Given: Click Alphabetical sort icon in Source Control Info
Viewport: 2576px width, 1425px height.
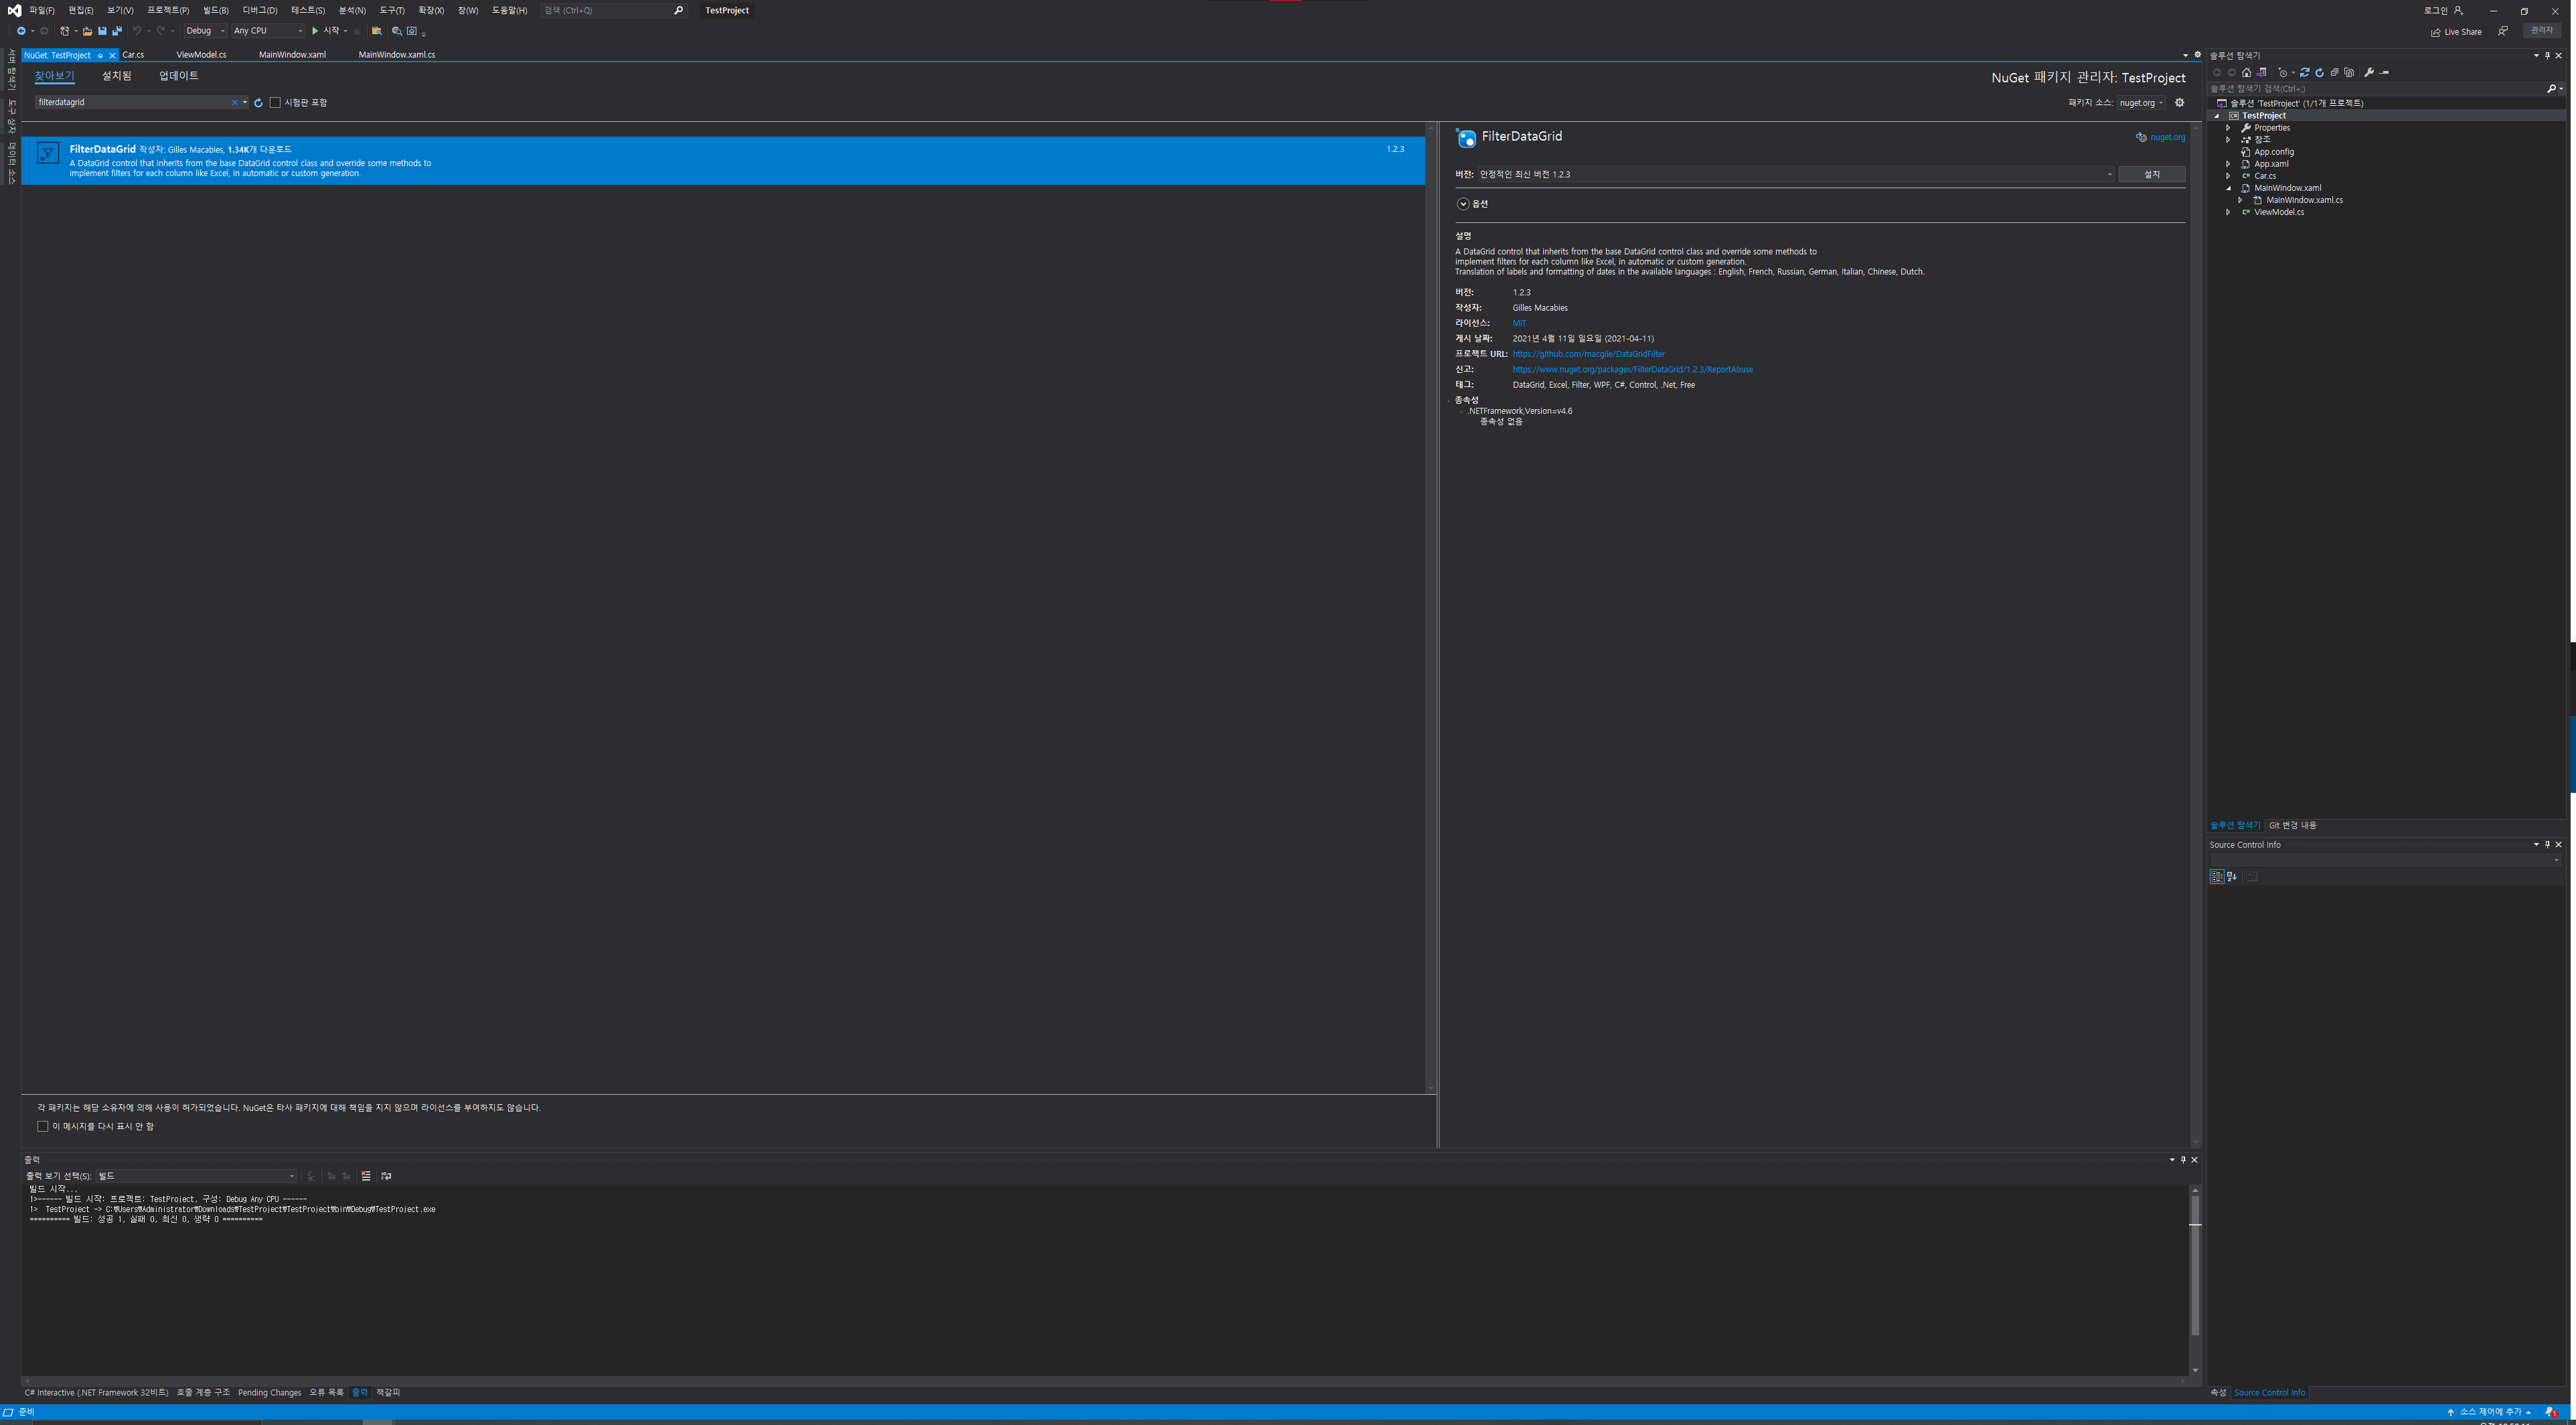Looking at the screenshot, I should (x=2231, y=877).
